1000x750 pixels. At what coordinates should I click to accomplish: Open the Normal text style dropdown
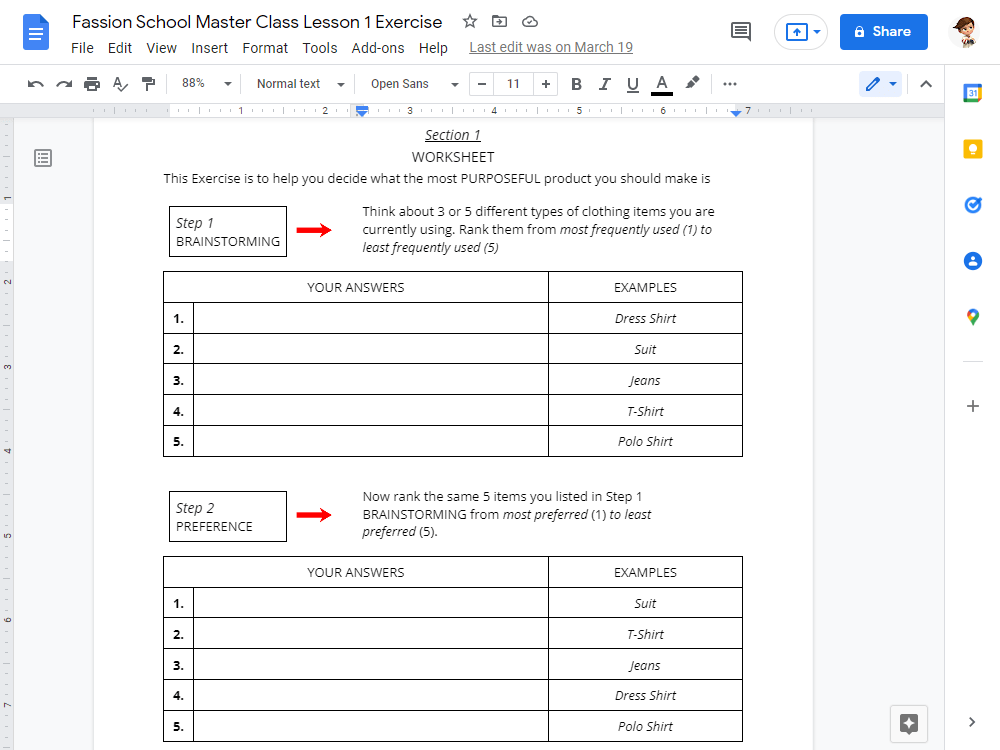pyautogui.click(x=300, y=84)
